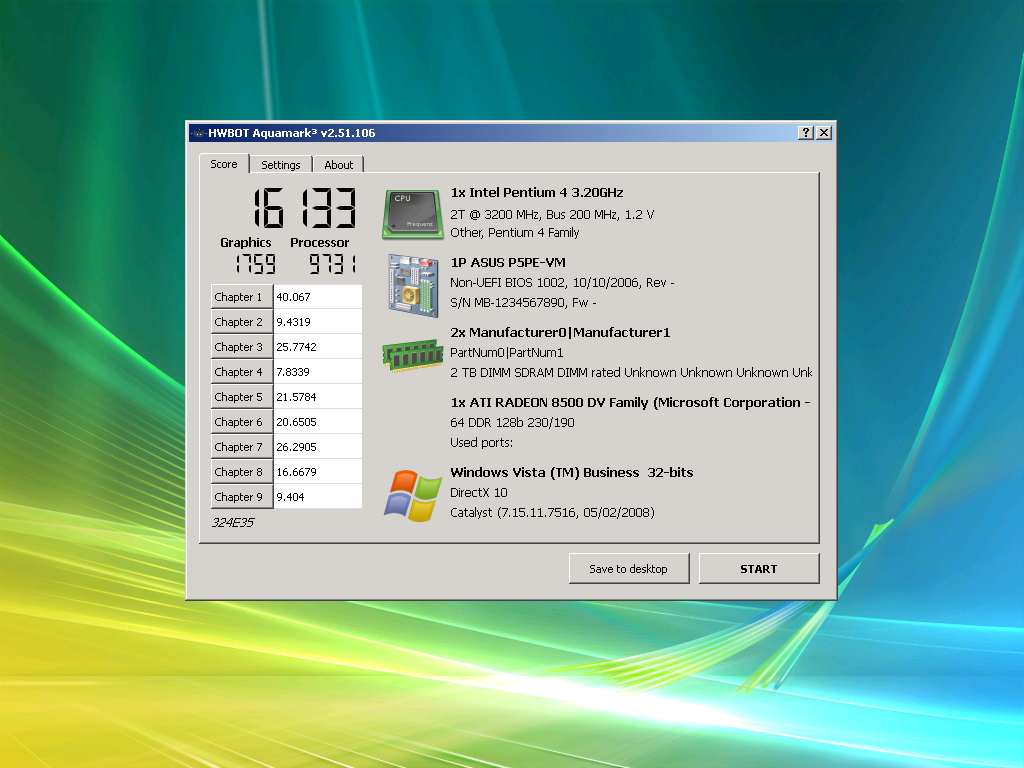The image size is (1024, 768).
Task: Click the Chapter 3 value 25.7742
Action: pyautogui.click(x=317, y=347)
